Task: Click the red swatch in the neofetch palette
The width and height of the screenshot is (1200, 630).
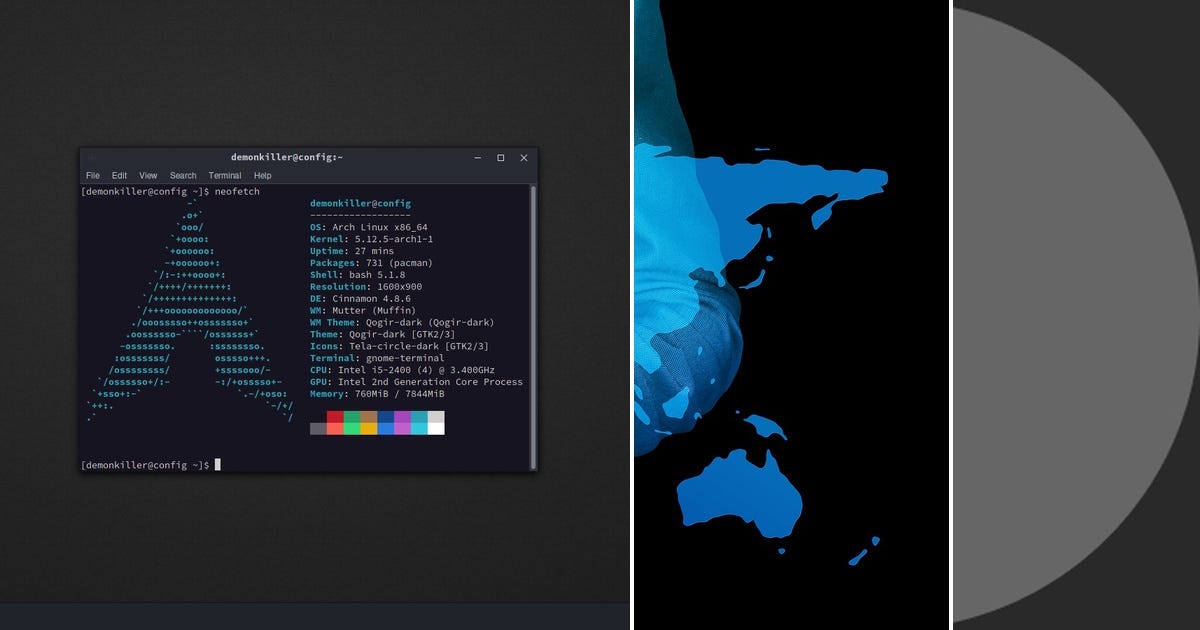Action: point(335,424)
